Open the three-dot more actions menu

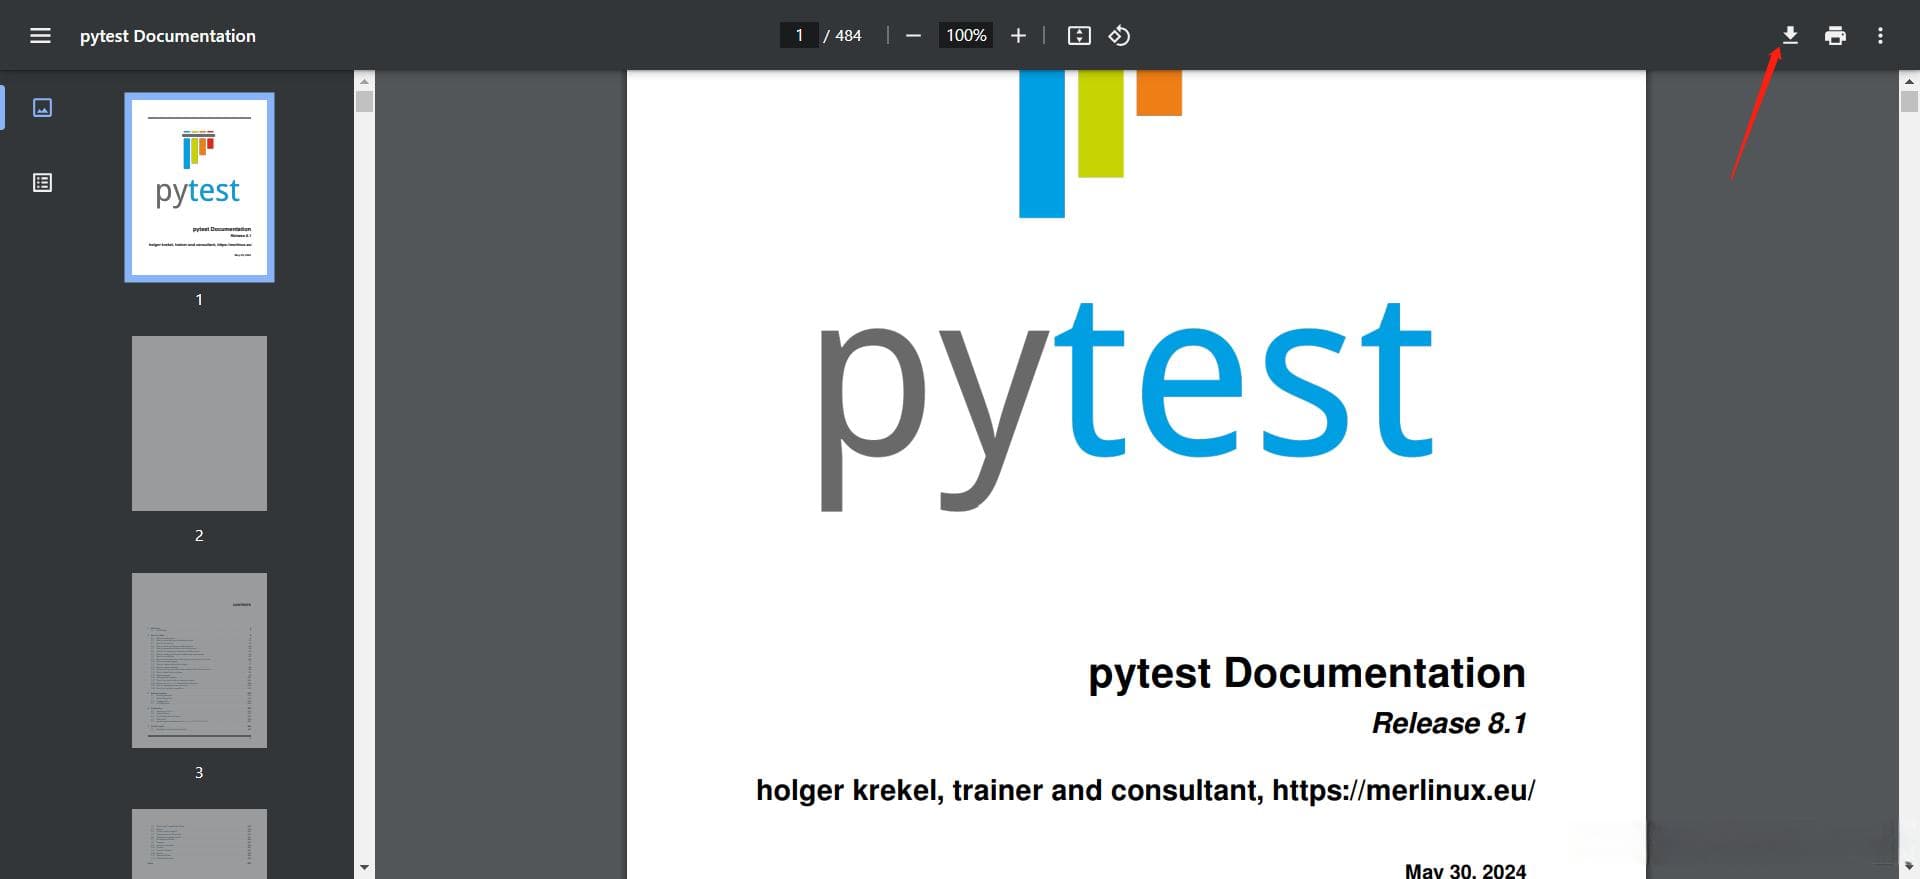[x=1880, y=36]
